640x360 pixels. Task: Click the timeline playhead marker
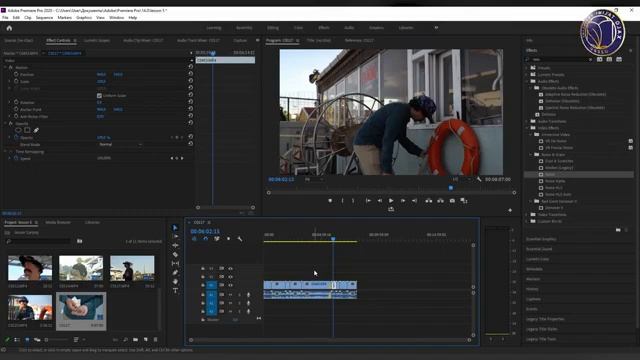tap(333, 238)
